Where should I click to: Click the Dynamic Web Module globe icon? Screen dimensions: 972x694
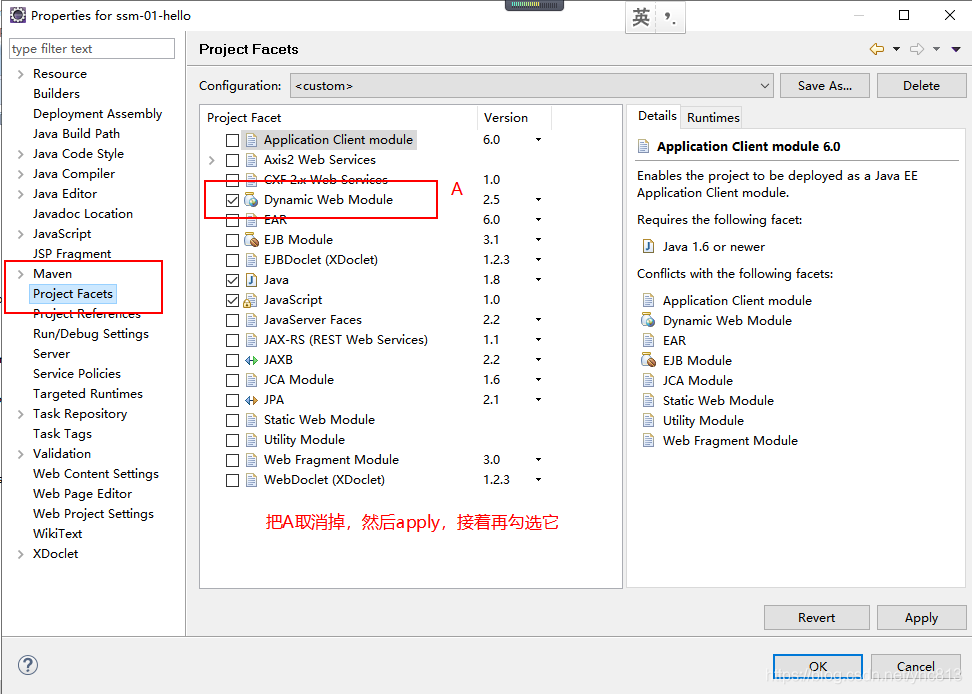(x=251, y=200)
